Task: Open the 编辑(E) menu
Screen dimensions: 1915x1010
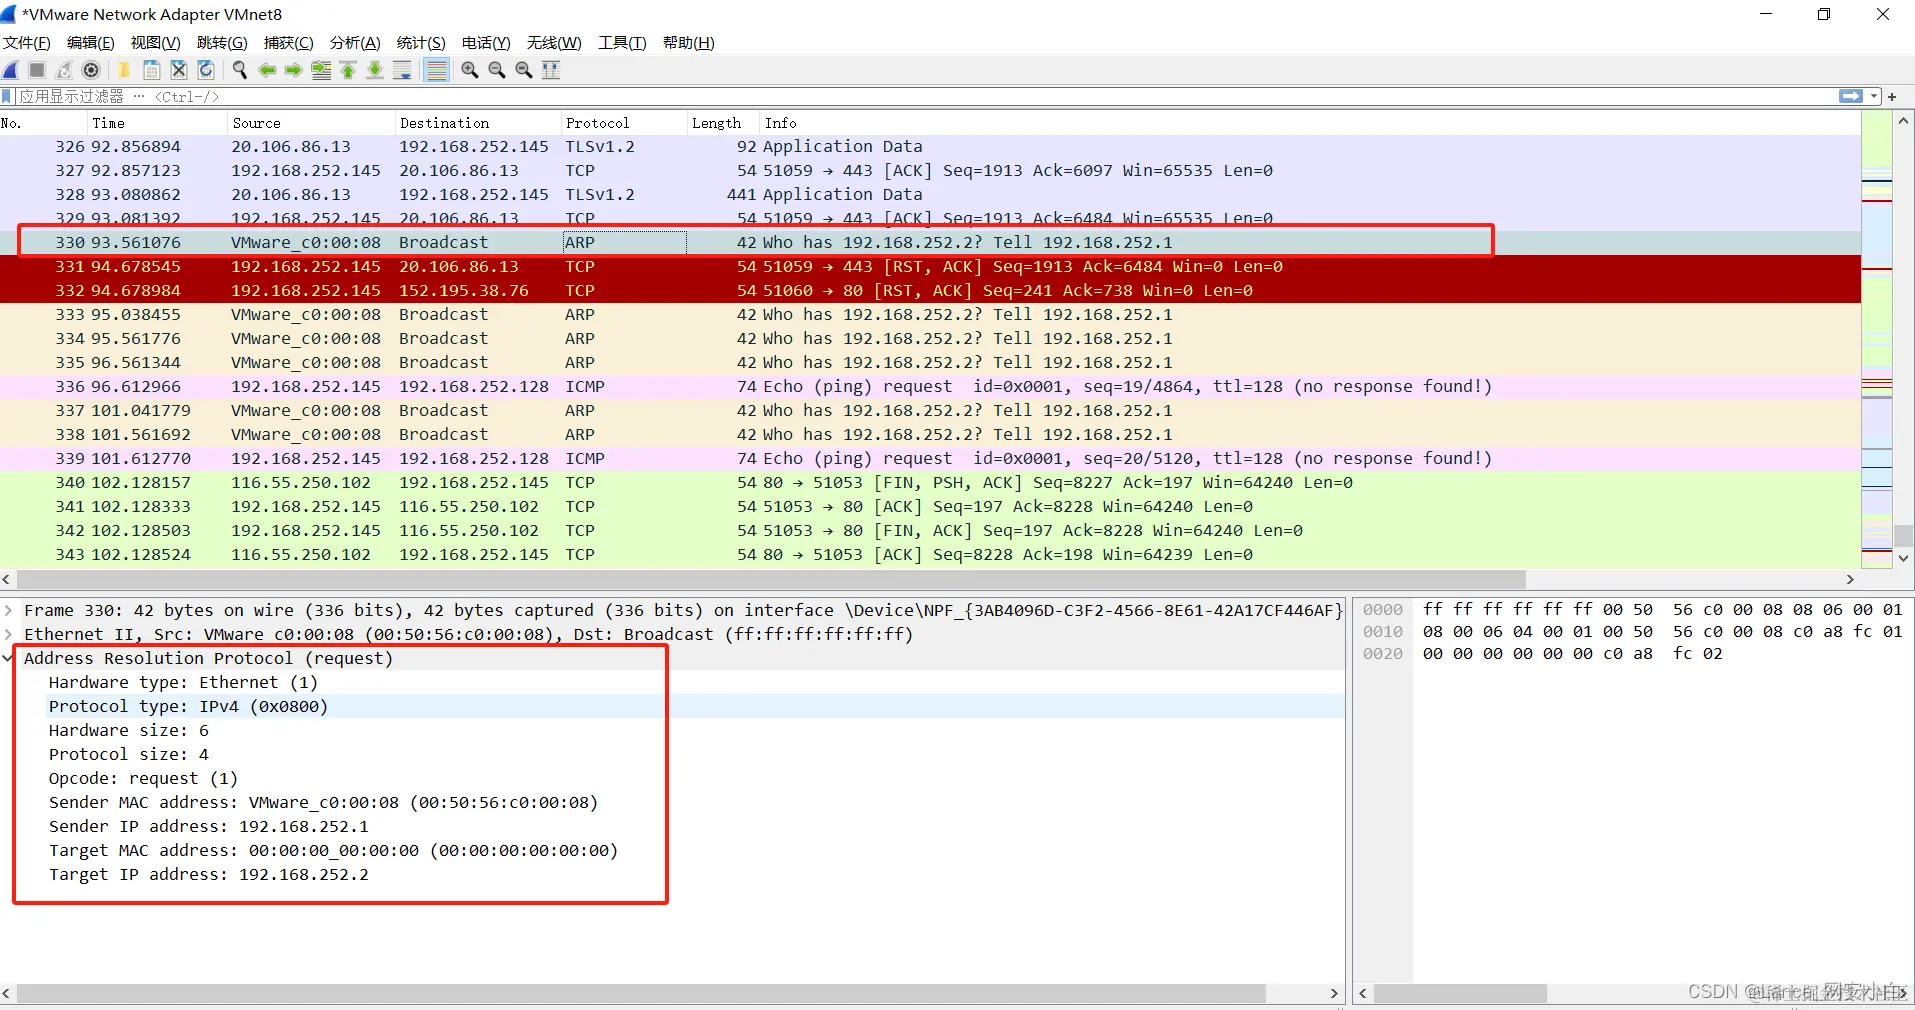Action: (91, 43)
